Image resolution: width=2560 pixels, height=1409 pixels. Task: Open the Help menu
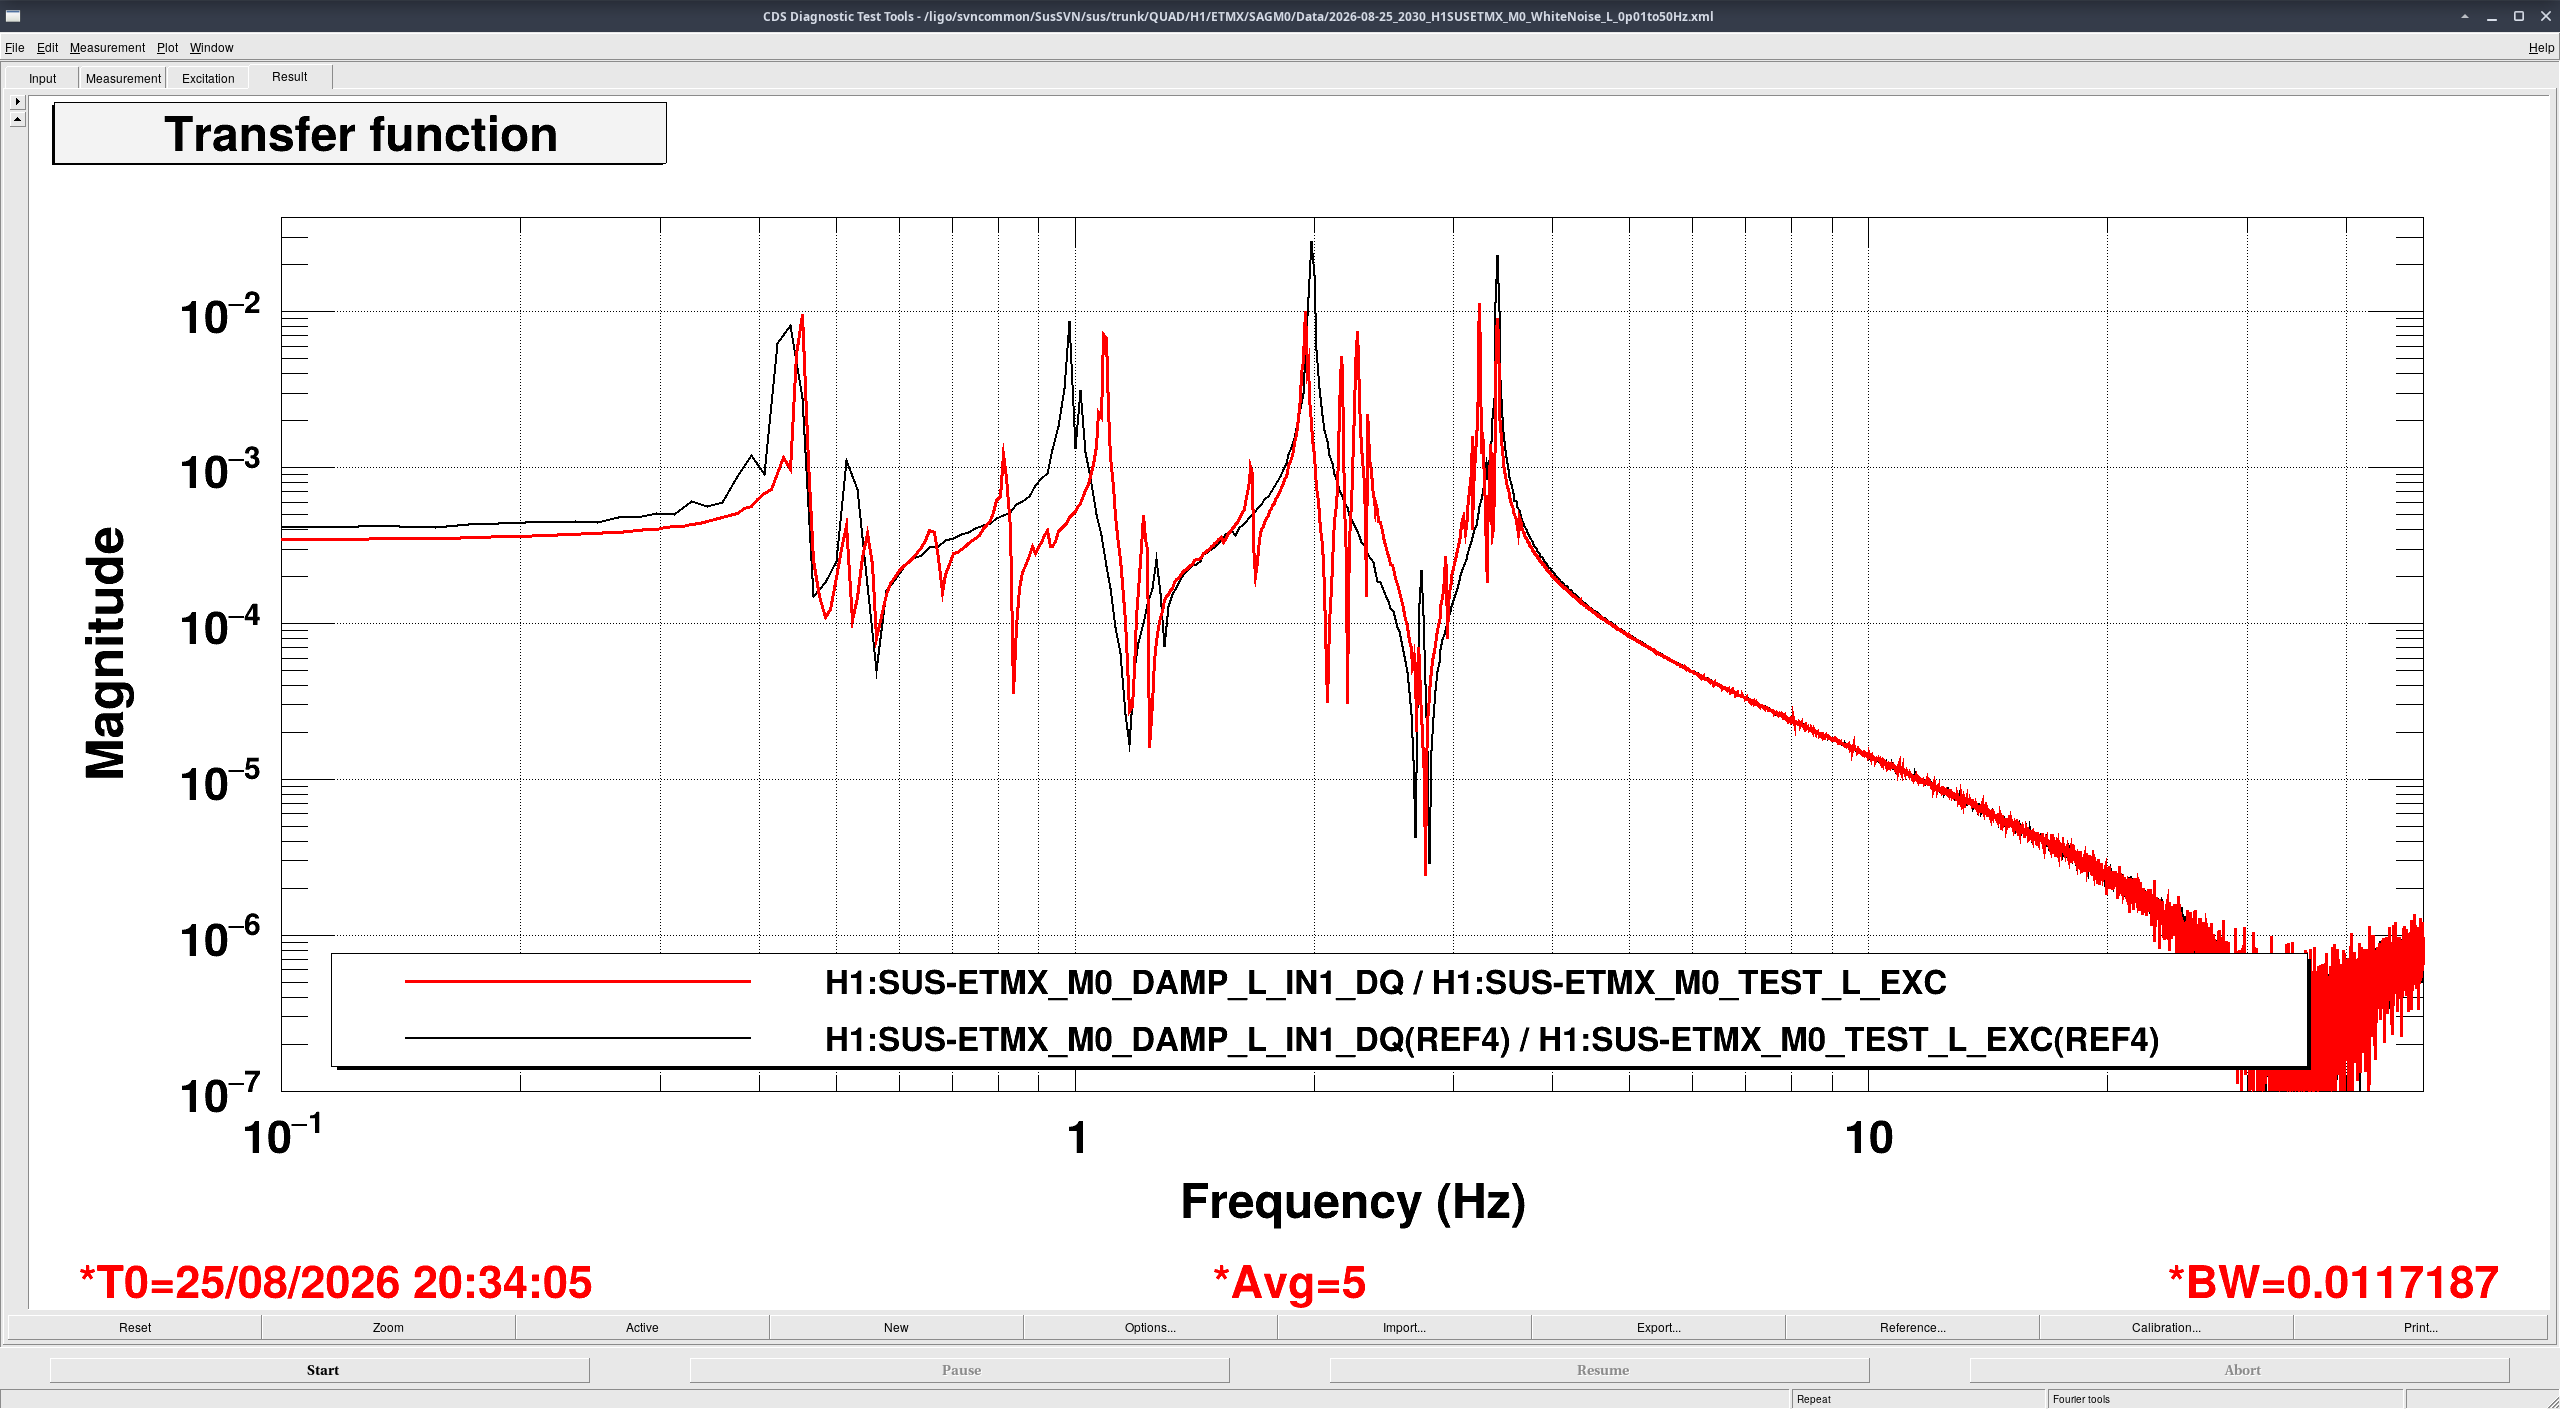(2541, 47)
